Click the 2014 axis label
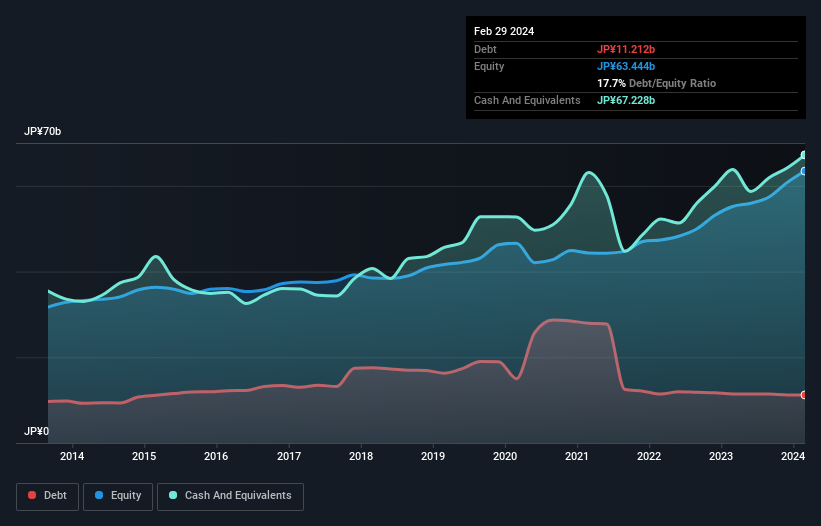821x526 pixels. (x=72, y=456)
